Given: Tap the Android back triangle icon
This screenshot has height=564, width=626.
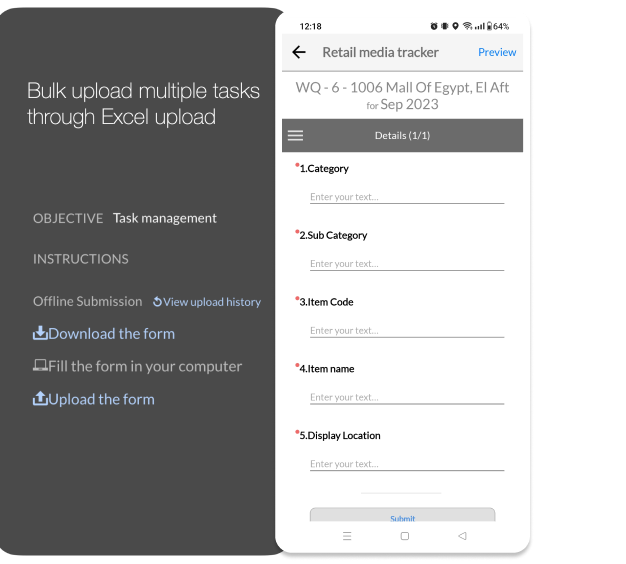Looking at the screenshot, I should pos(462,536).
